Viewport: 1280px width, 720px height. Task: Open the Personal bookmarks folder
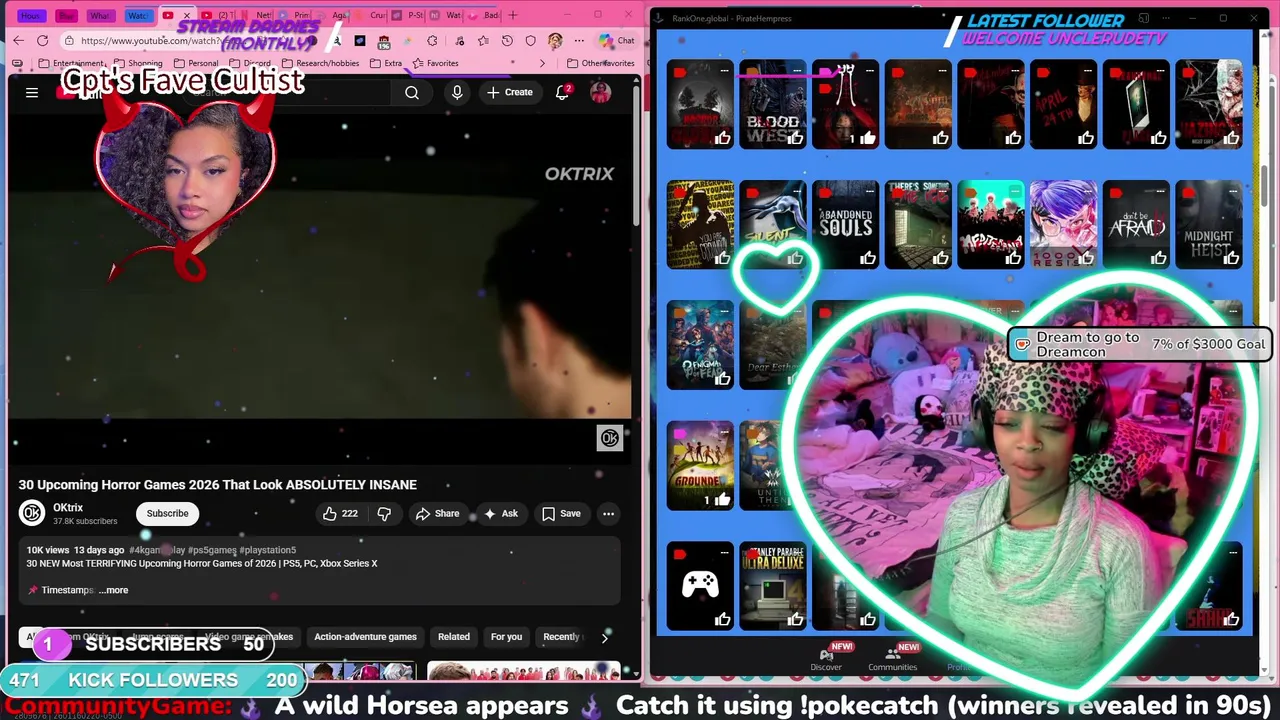[x=196, y=63]
